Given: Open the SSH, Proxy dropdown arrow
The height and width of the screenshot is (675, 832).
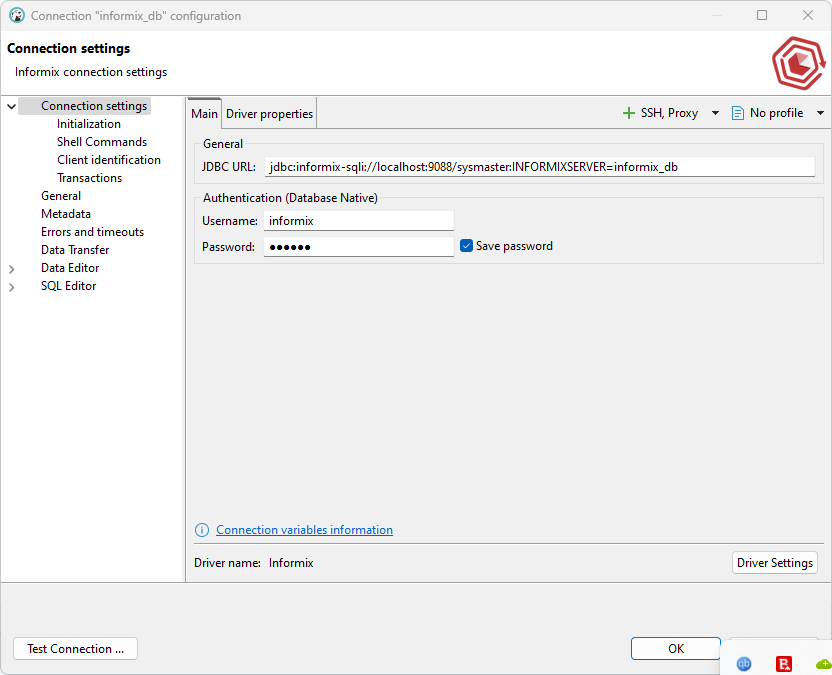Looking at the screenshot, I should click(715, 113).
